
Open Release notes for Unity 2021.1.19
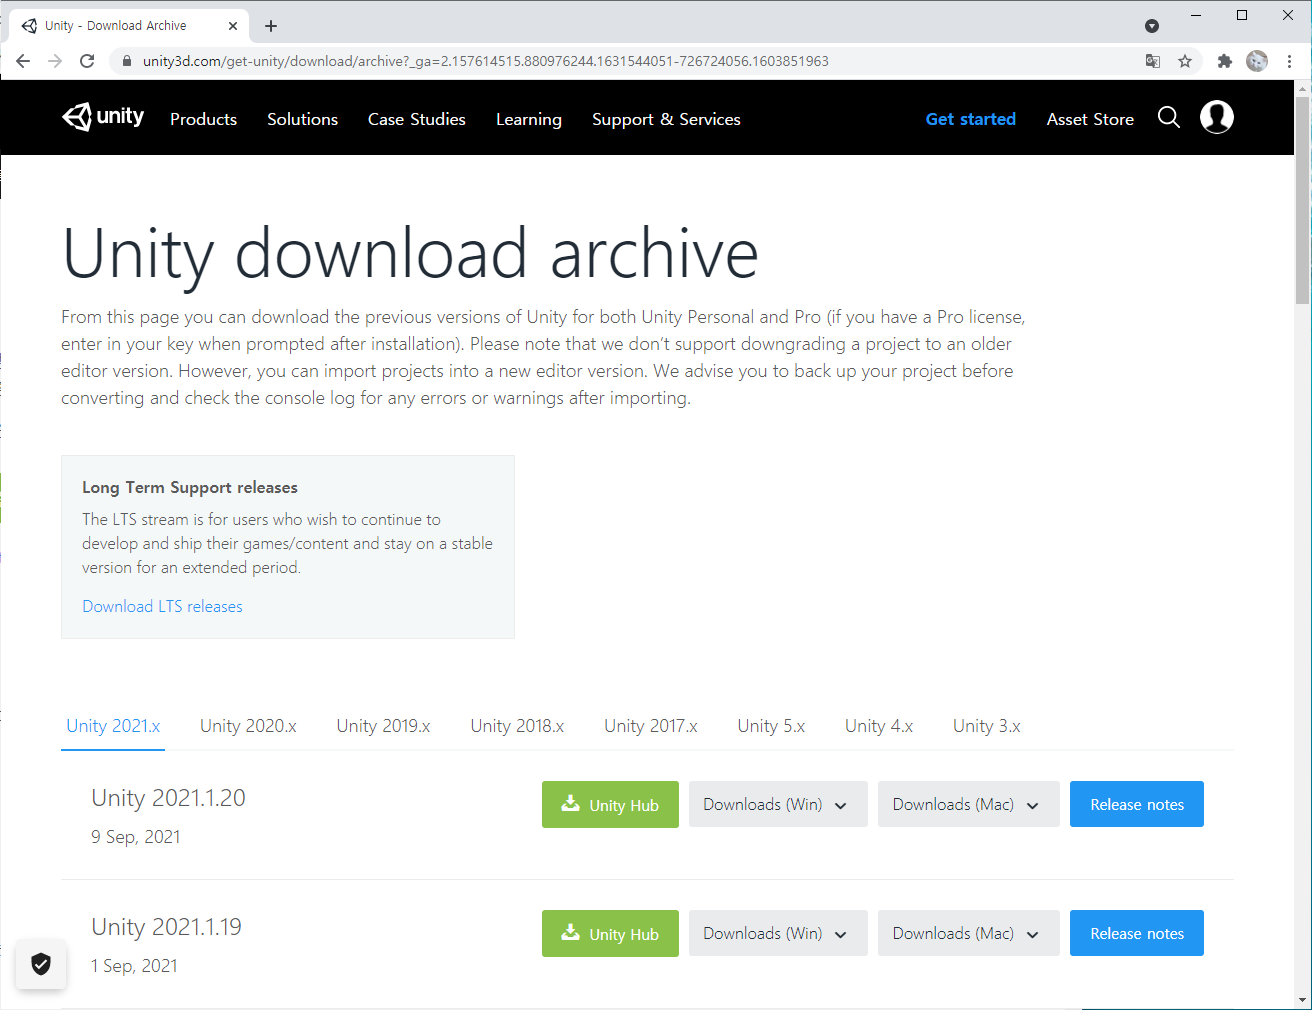tap(1137, 933)
